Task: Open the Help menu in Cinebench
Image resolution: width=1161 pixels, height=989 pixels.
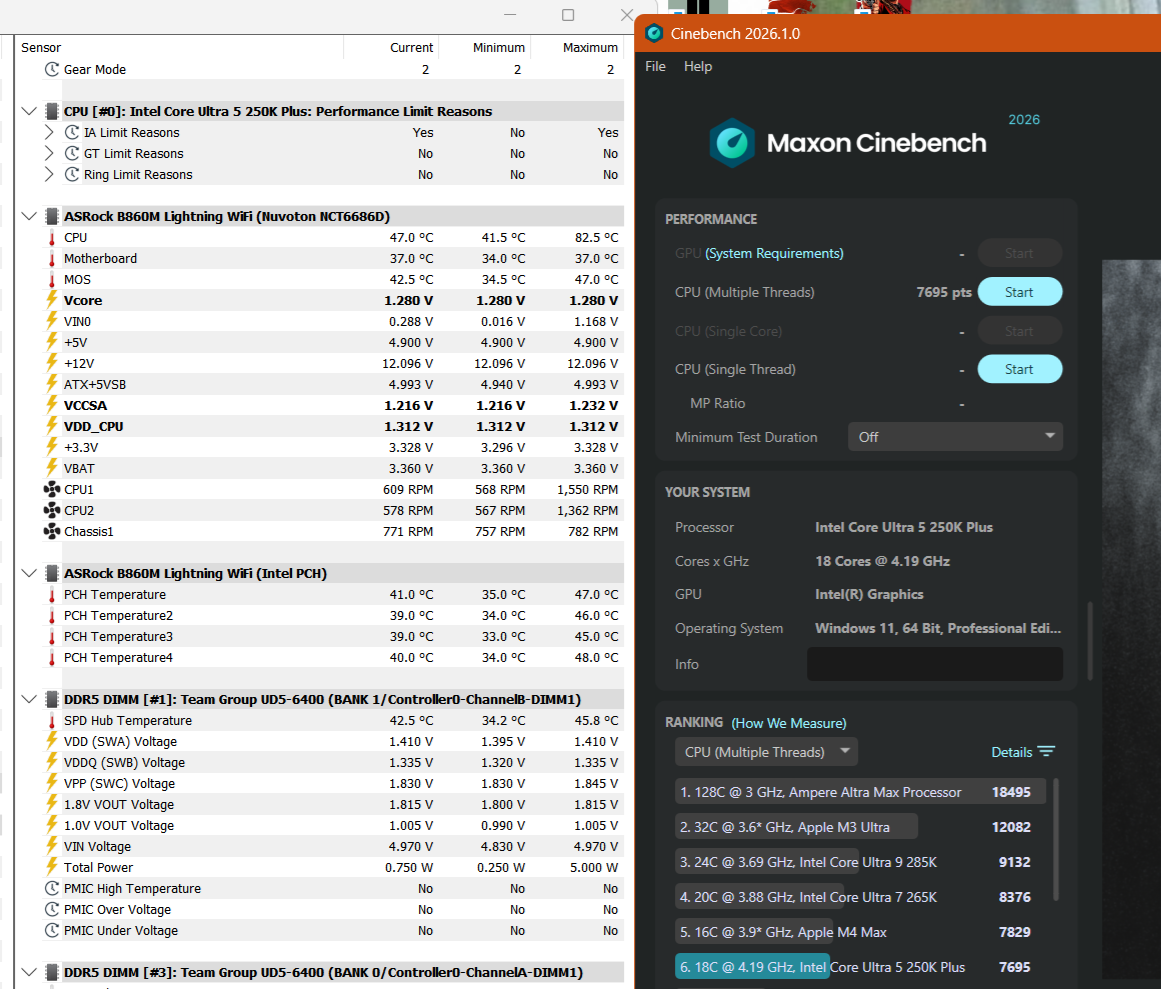Action: pos(697,67)
